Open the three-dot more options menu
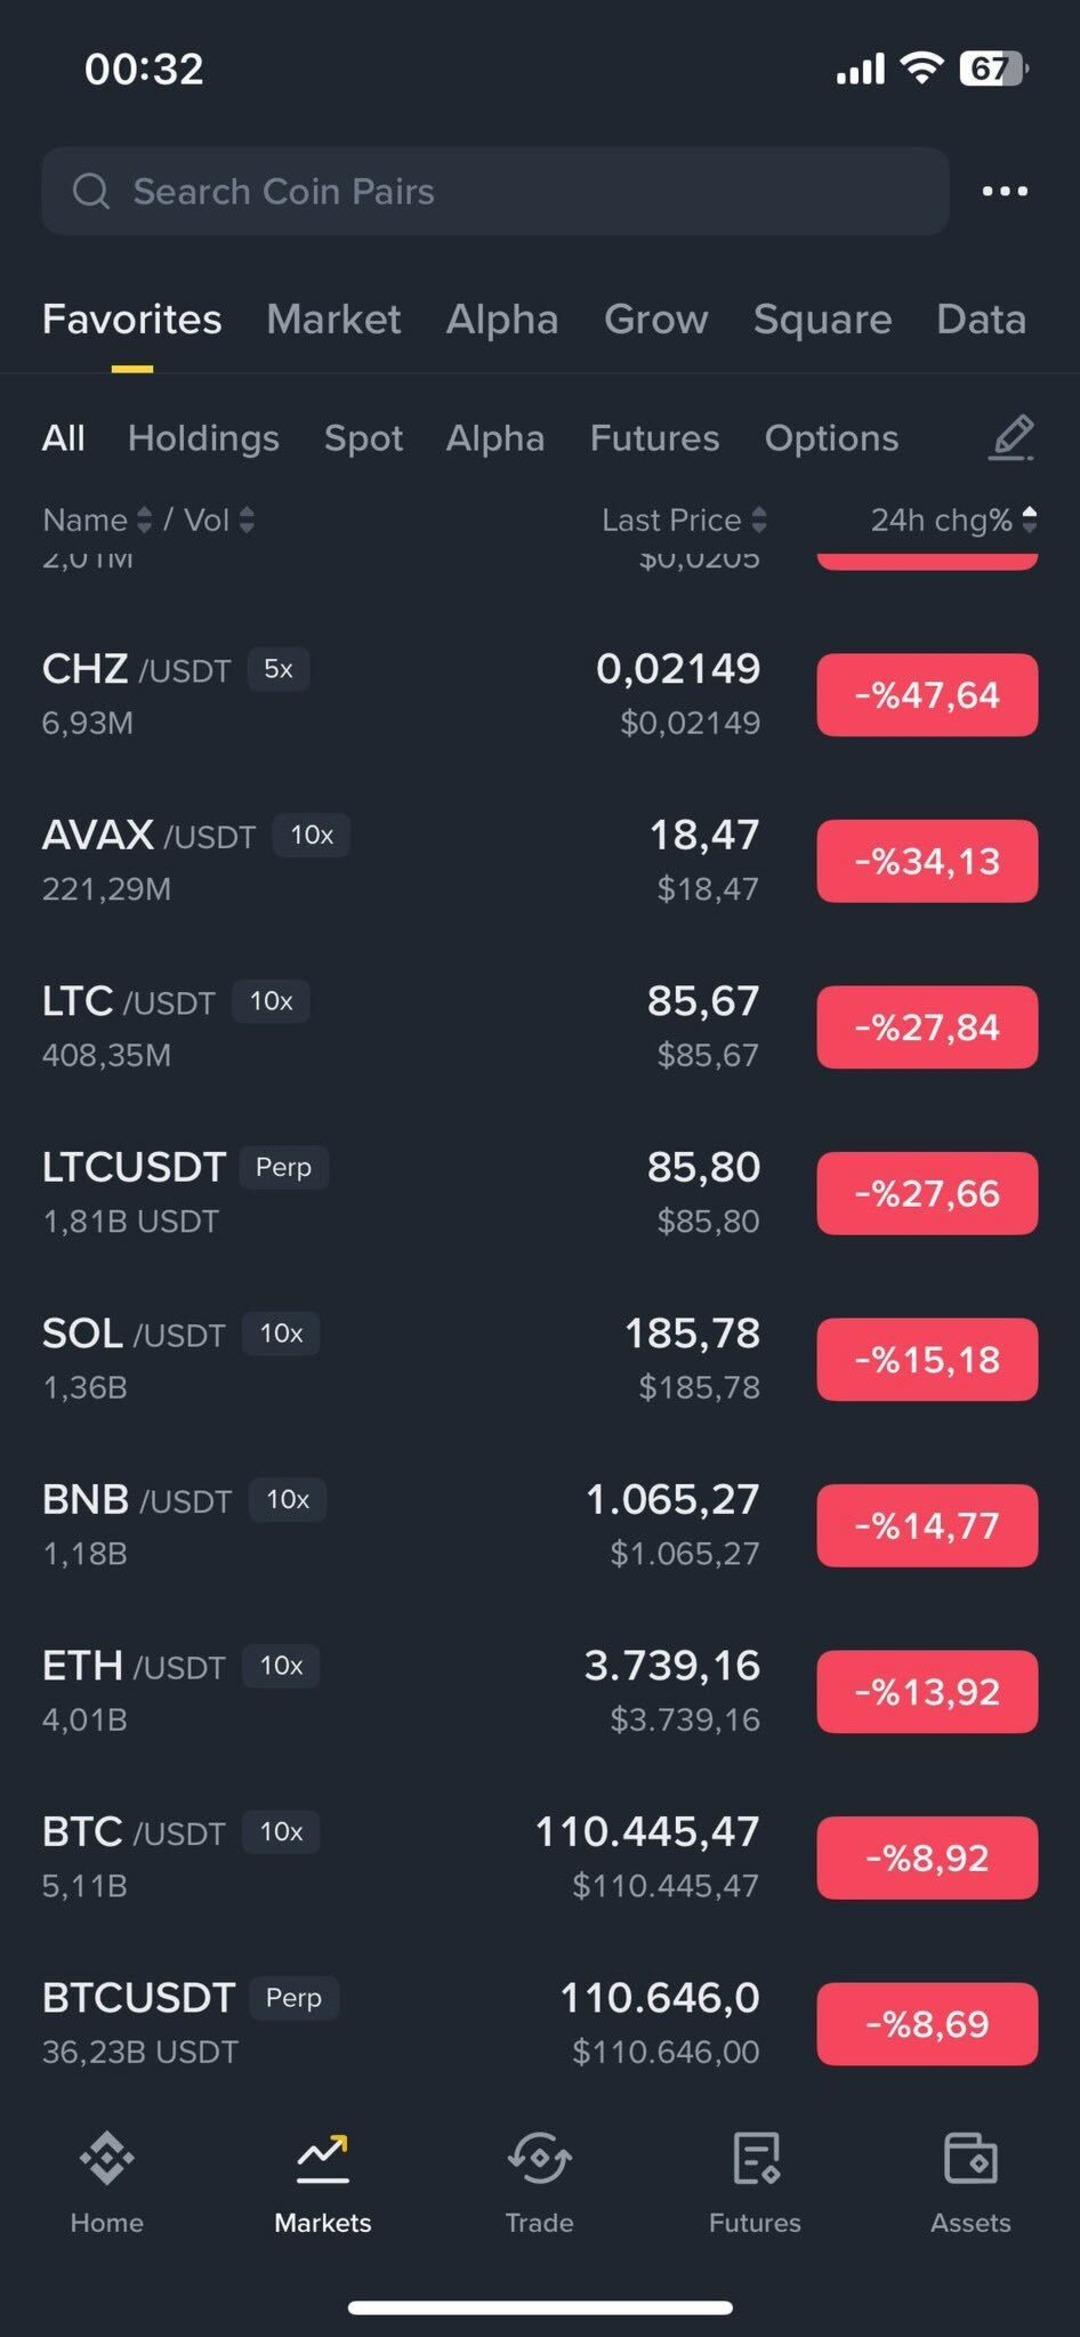 point(1004,191)
